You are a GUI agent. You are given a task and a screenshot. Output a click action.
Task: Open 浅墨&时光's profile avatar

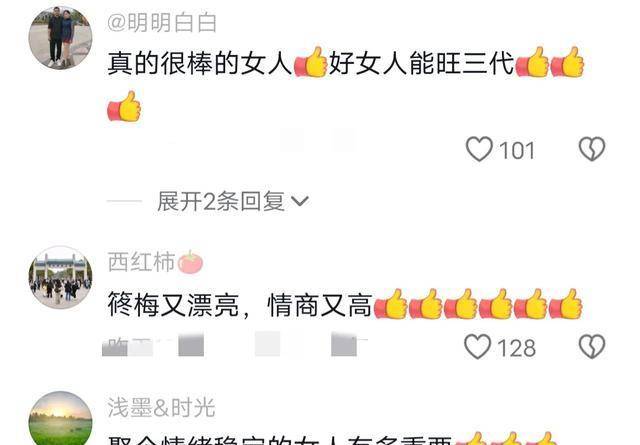pos(60,418)
